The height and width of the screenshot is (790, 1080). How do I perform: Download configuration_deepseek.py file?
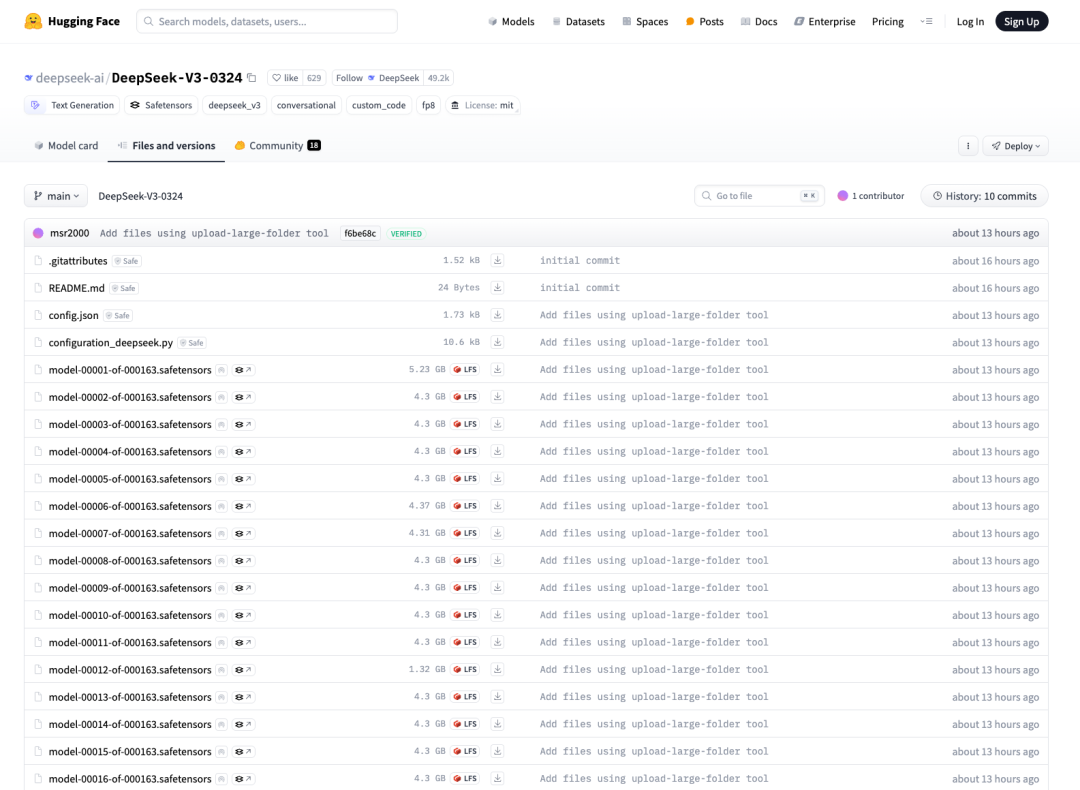[x=497, y=342]
